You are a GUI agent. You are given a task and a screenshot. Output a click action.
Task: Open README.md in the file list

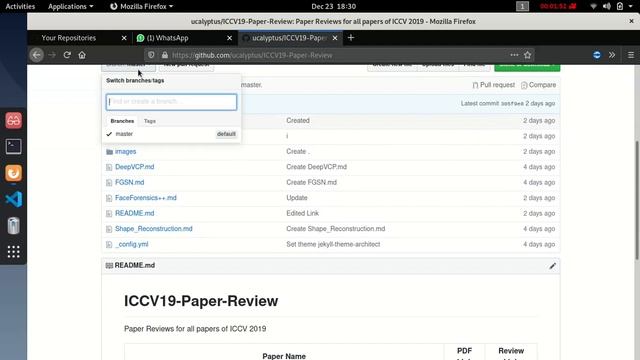tap(134, 213)
